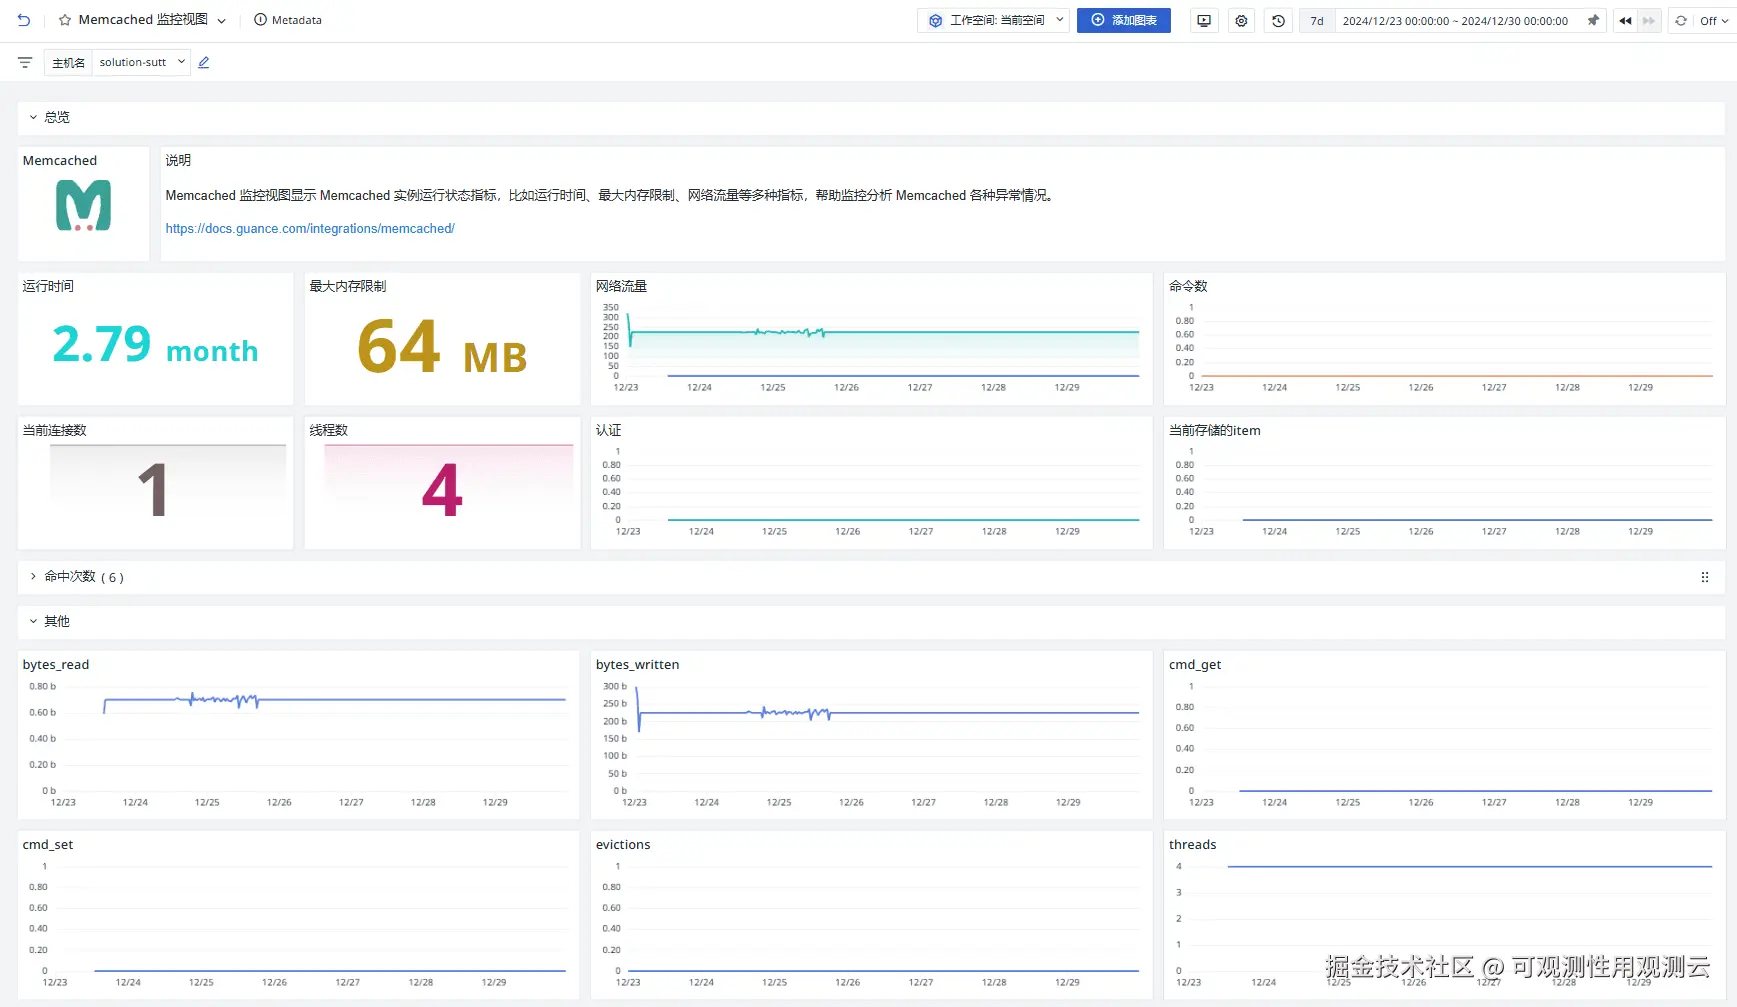Open the time history clock icon
Image resolution: width=1737 pixels, height=1007 pixels.
(1278, 21)
